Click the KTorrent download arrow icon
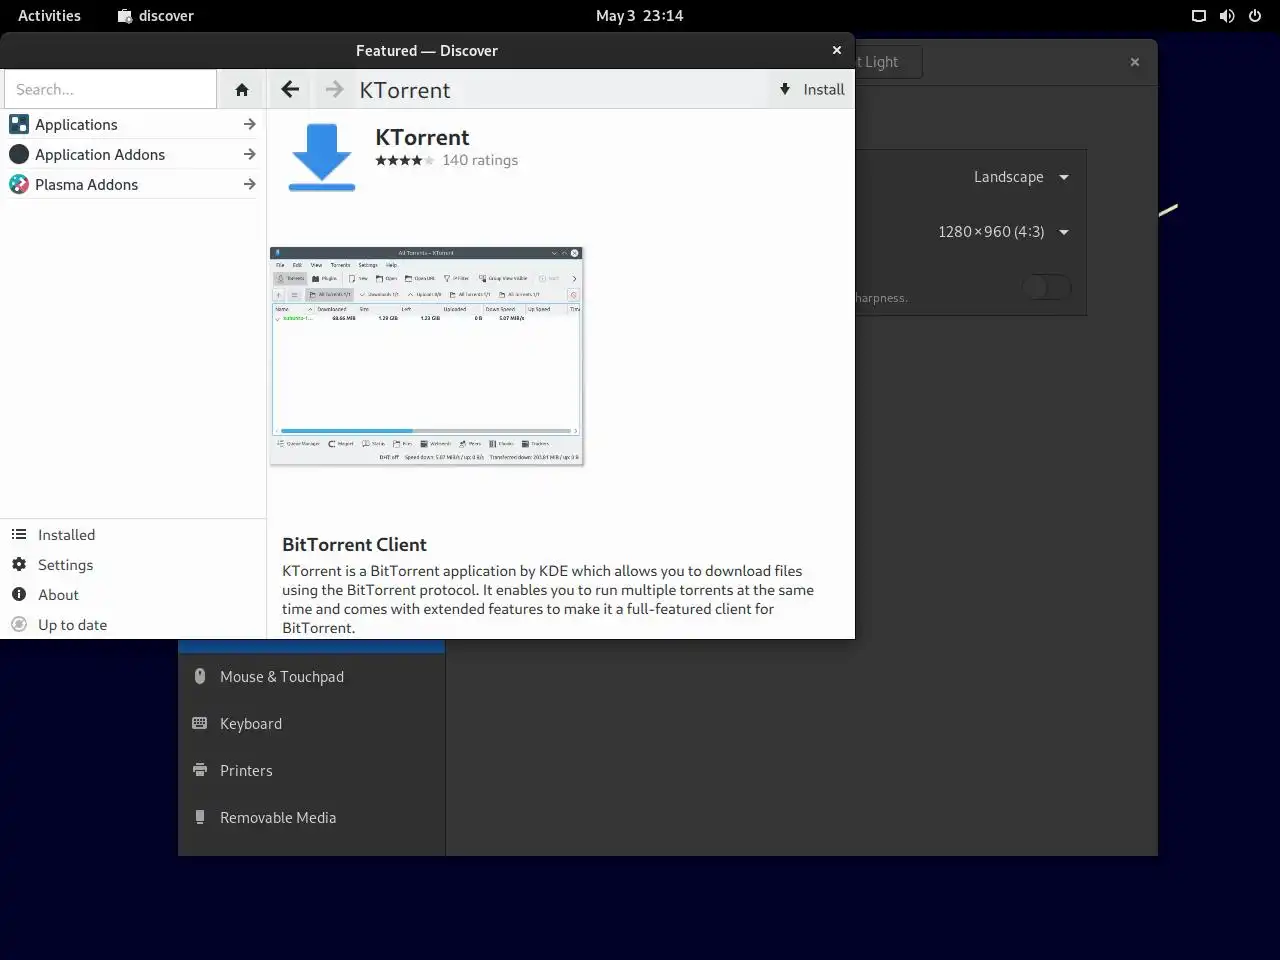Screen dimensions: 1280x960 [322, 157]
